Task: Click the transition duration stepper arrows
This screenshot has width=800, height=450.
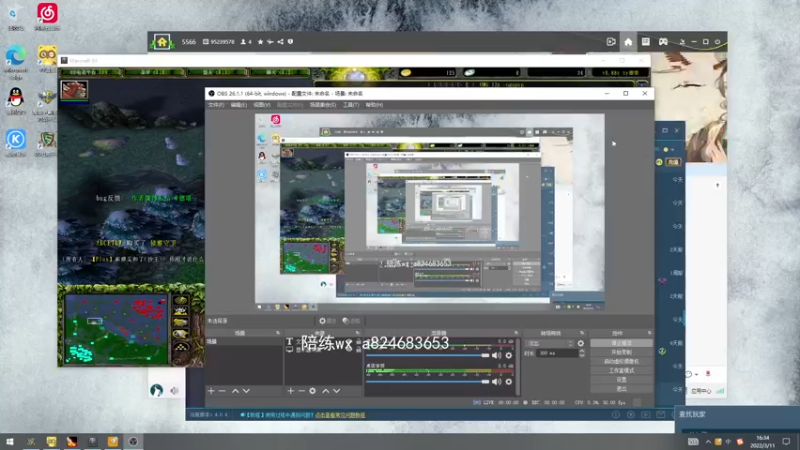Action: pos(582,353)
